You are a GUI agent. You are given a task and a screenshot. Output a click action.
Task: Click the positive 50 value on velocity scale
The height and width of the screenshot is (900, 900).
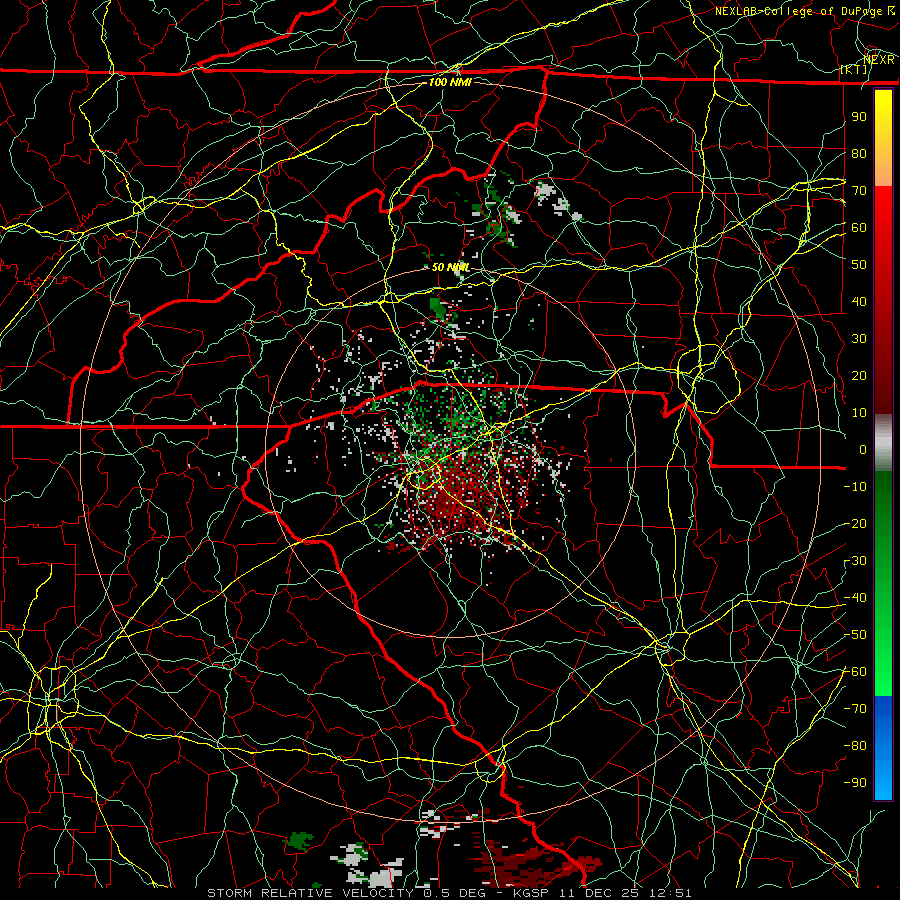(859, 265)
